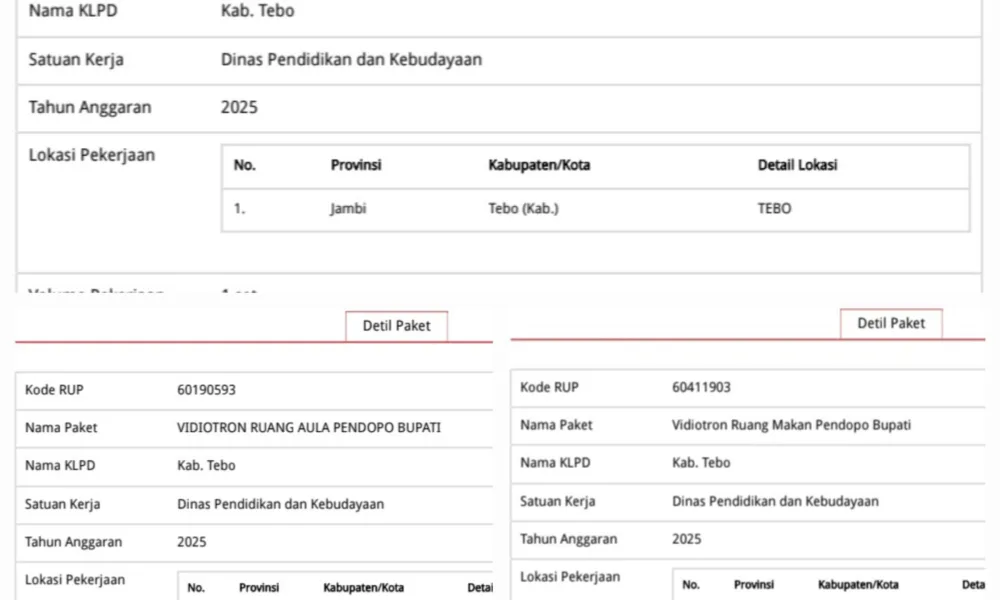Image resolution: width=1000 pixels, height=600 pixels.
Task: Click the Satuan Kerja value in the top panel
Action: [x=351, y=60]
